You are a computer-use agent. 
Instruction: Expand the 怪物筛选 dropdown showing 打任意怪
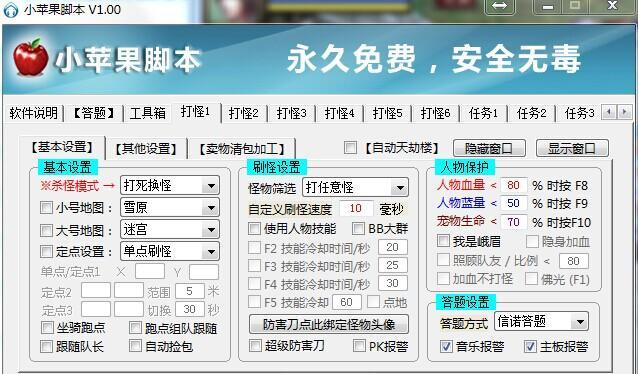pos(355,187)
